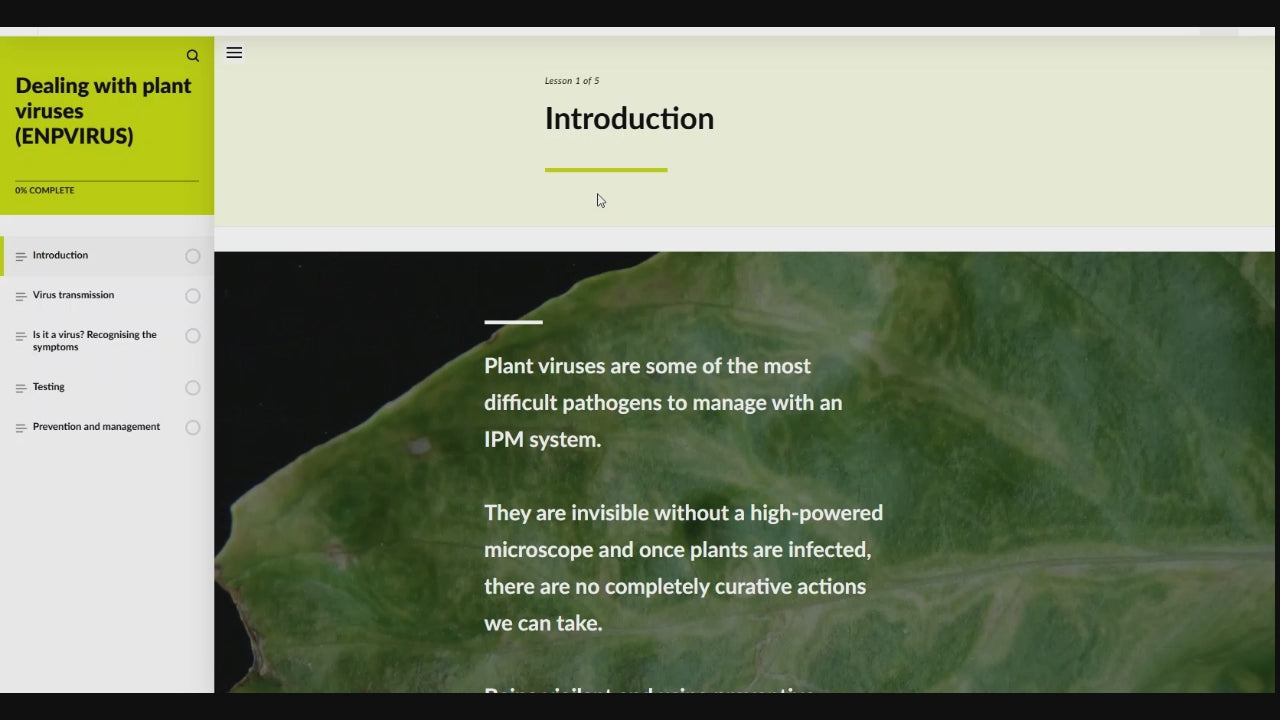Click the search magnifier icon in sidebar

(x=193, y=56)
